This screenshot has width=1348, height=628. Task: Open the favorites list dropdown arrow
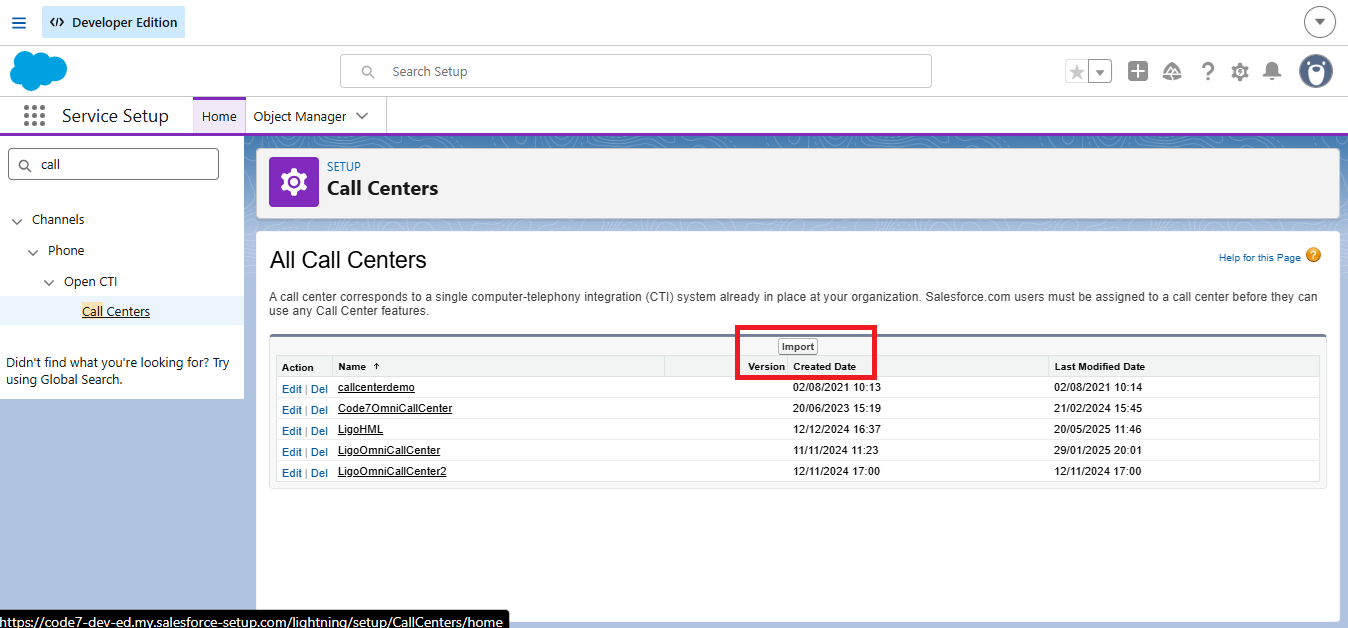coord(1100,72)
